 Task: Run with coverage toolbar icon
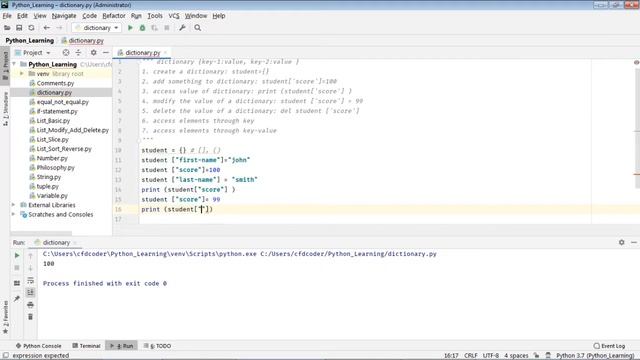[x=154, y=28]
